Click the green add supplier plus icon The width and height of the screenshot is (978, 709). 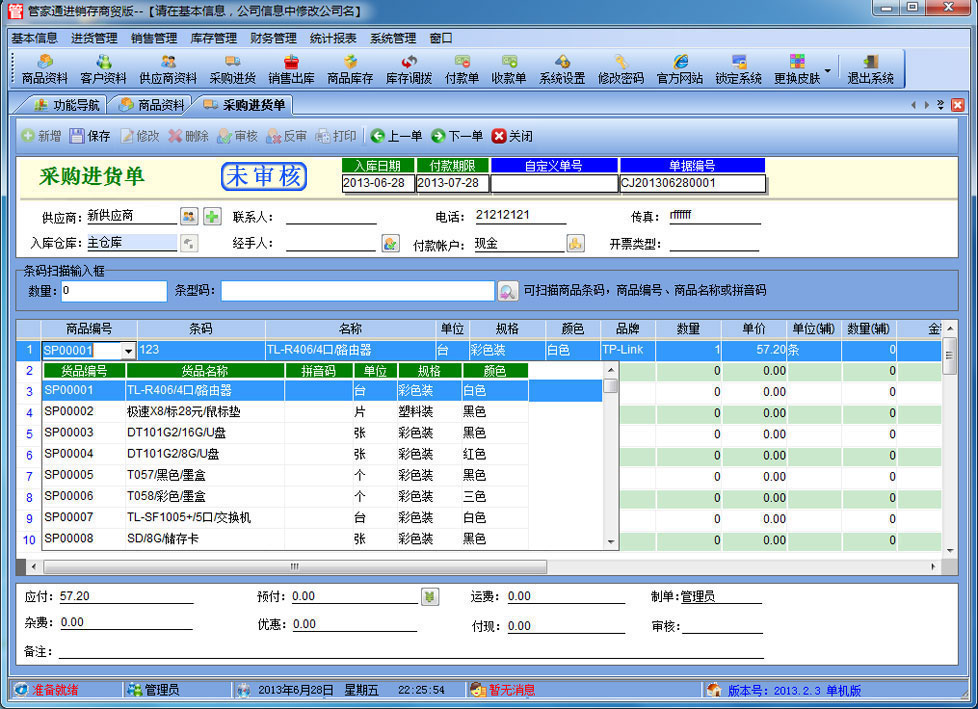pos(212,216)
